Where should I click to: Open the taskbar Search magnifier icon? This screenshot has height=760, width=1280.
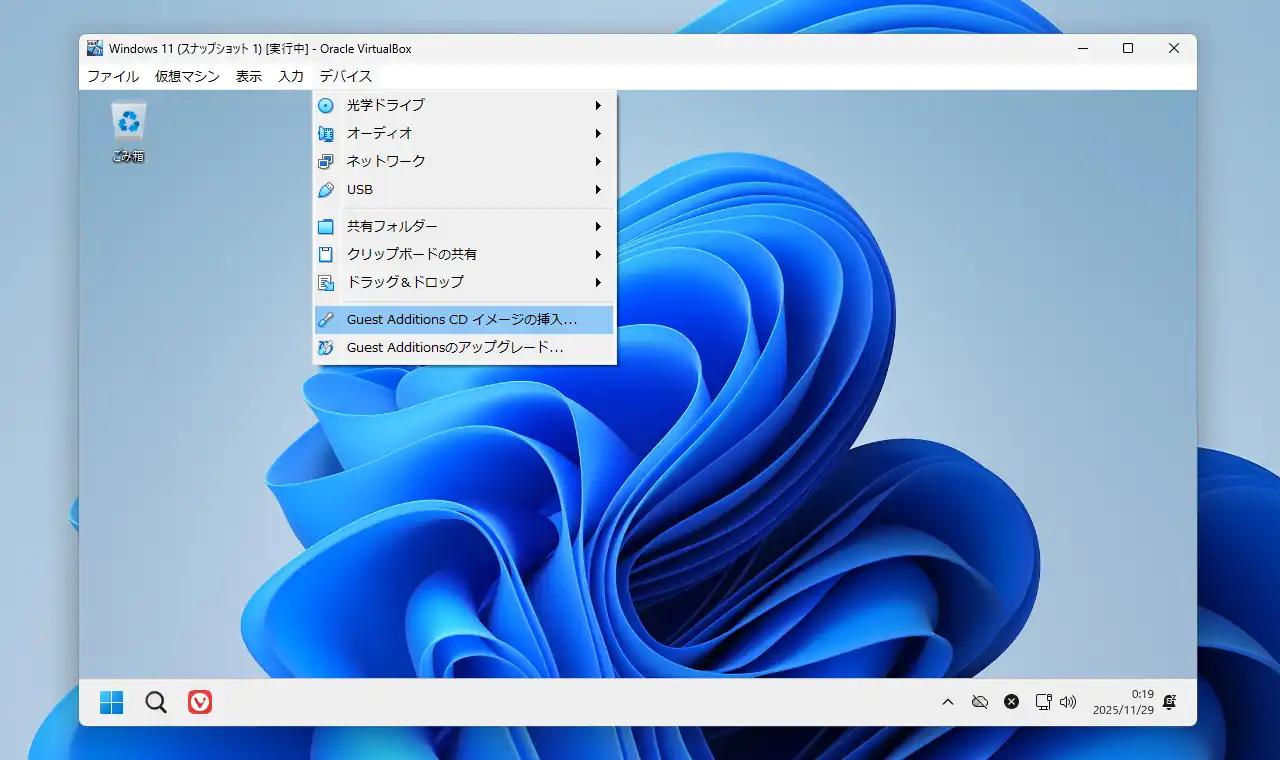(156, 702)
